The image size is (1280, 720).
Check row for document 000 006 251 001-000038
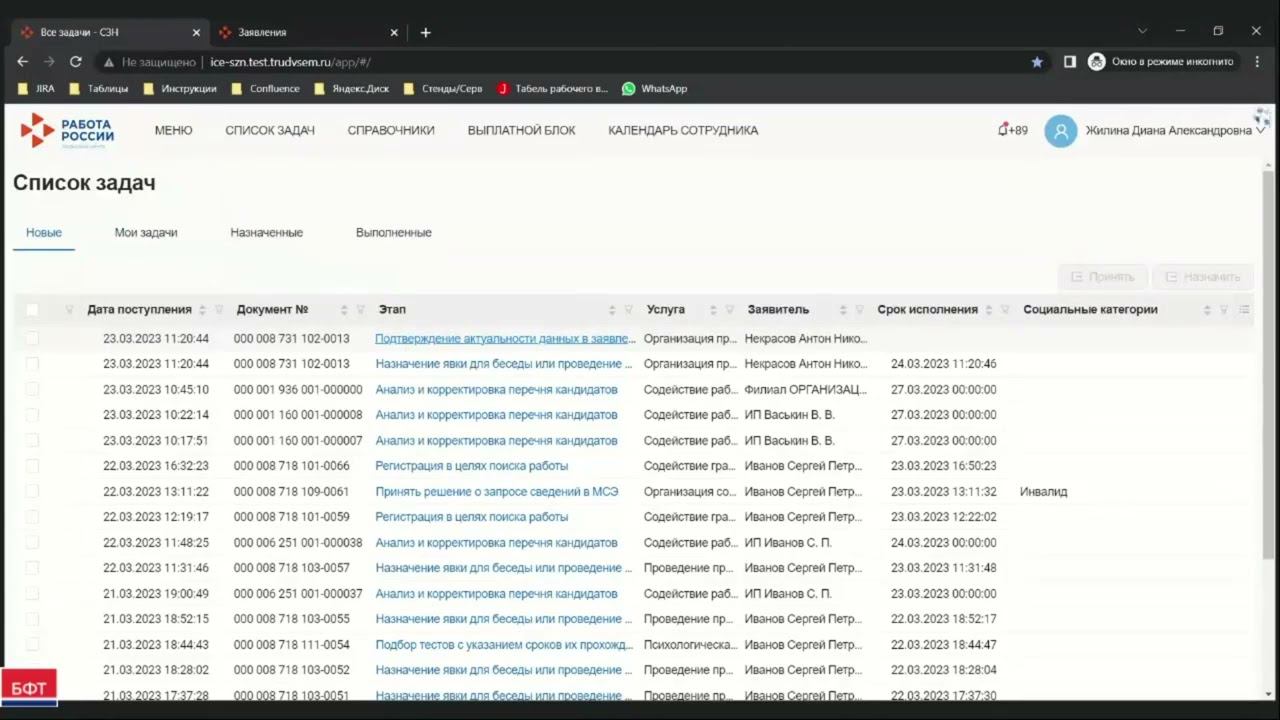click(x=32, y=542)
